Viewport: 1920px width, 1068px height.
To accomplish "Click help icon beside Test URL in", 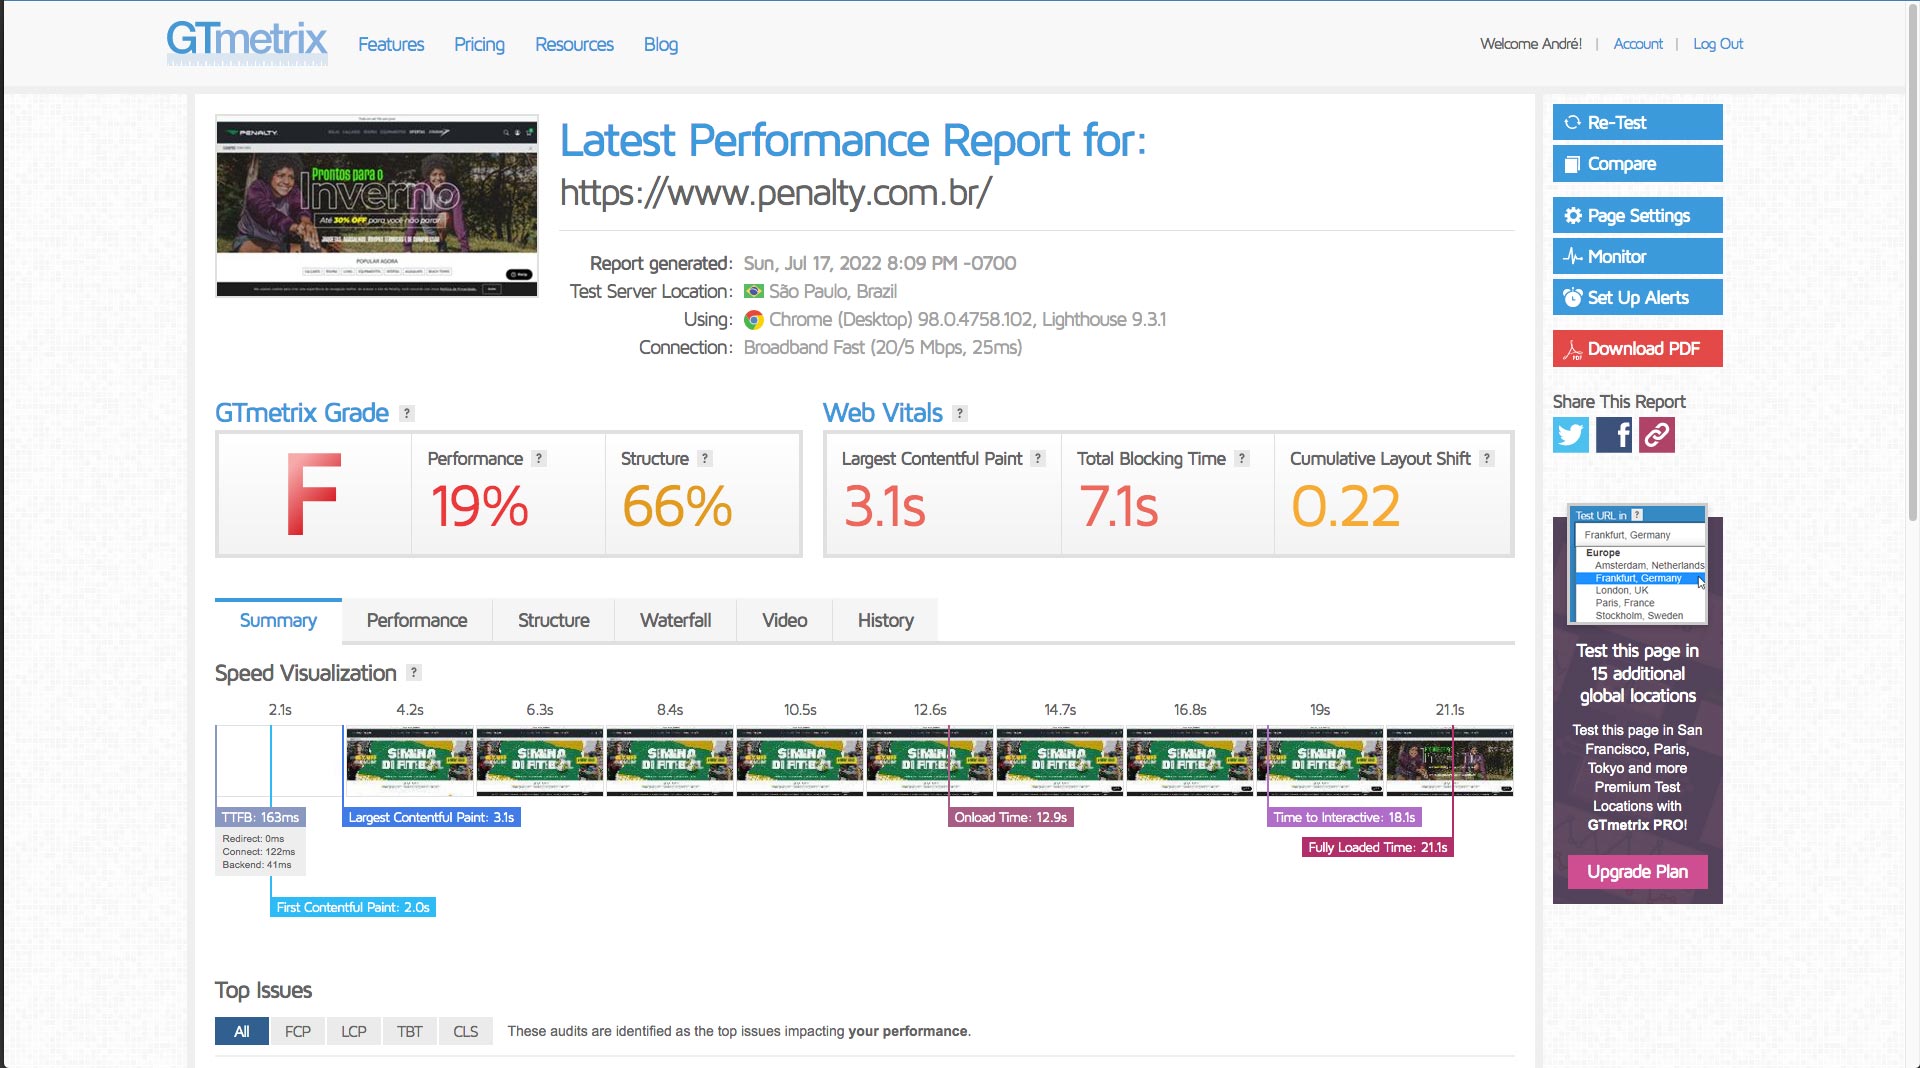I will click(1637, 515).
